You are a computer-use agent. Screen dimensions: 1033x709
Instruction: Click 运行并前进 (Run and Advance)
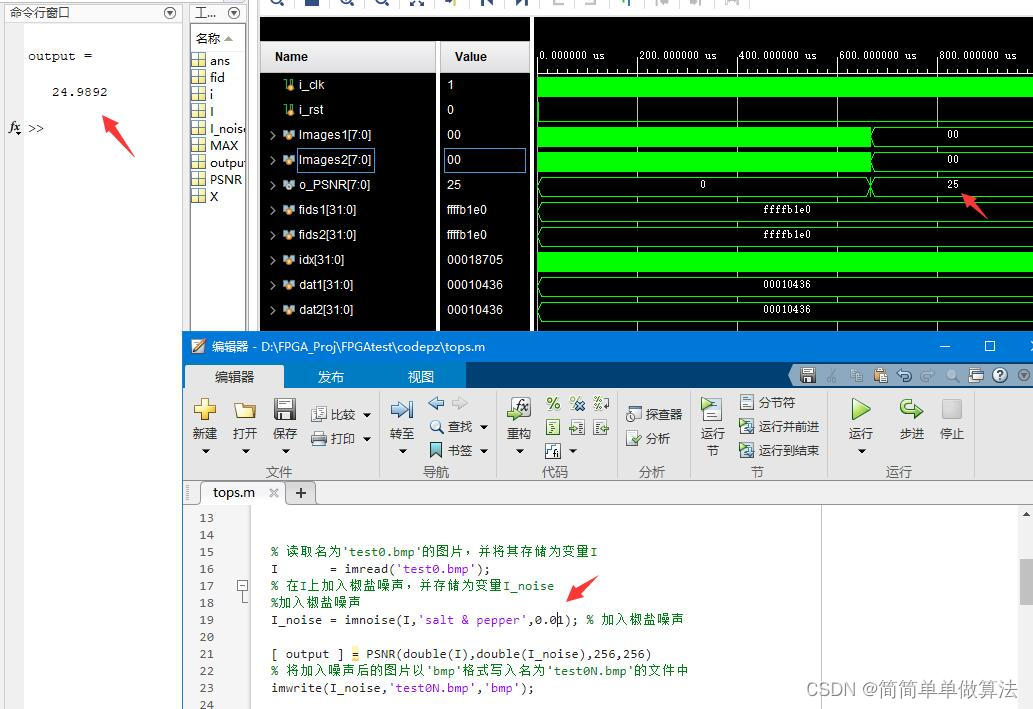[x=779, y=426]
